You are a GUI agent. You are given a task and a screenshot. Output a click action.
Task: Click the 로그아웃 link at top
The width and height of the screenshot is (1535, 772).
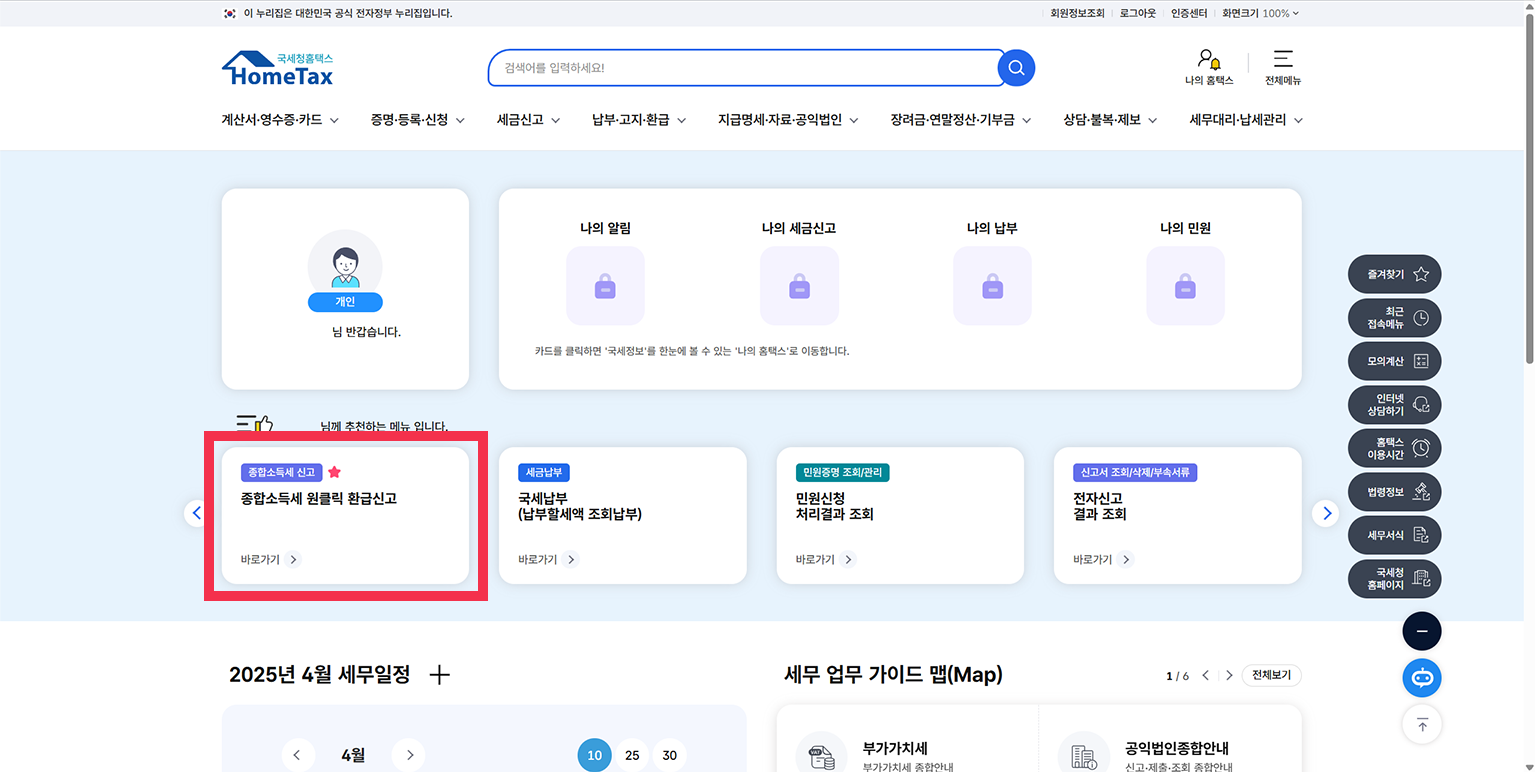[1137, 13]
